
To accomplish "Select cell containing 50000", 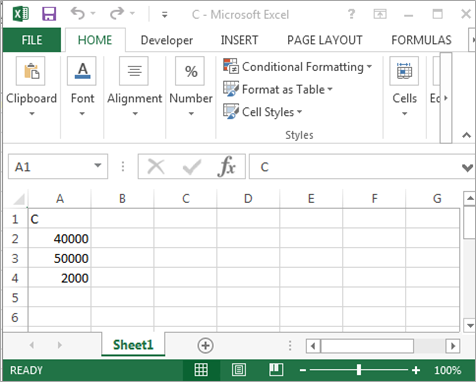I will (60, 258).
